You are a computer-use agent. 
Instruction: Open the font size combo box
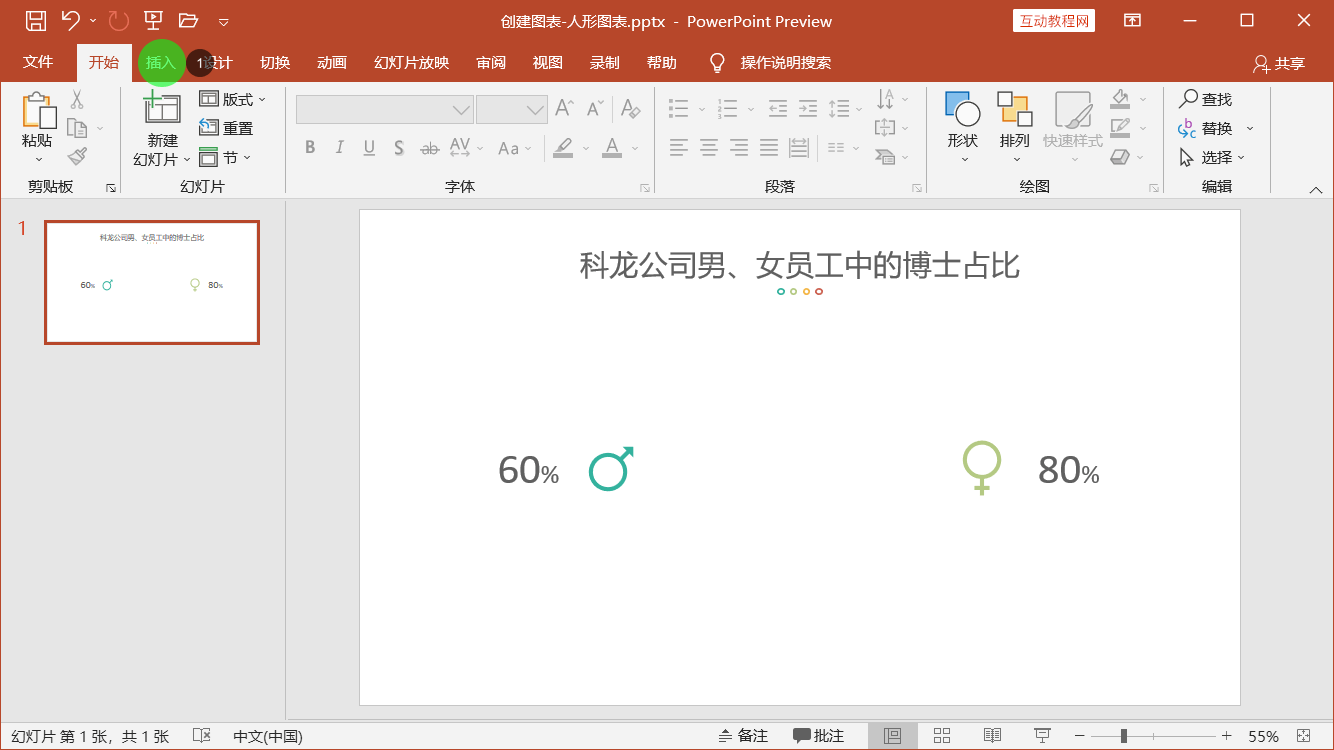coord(512,109)
